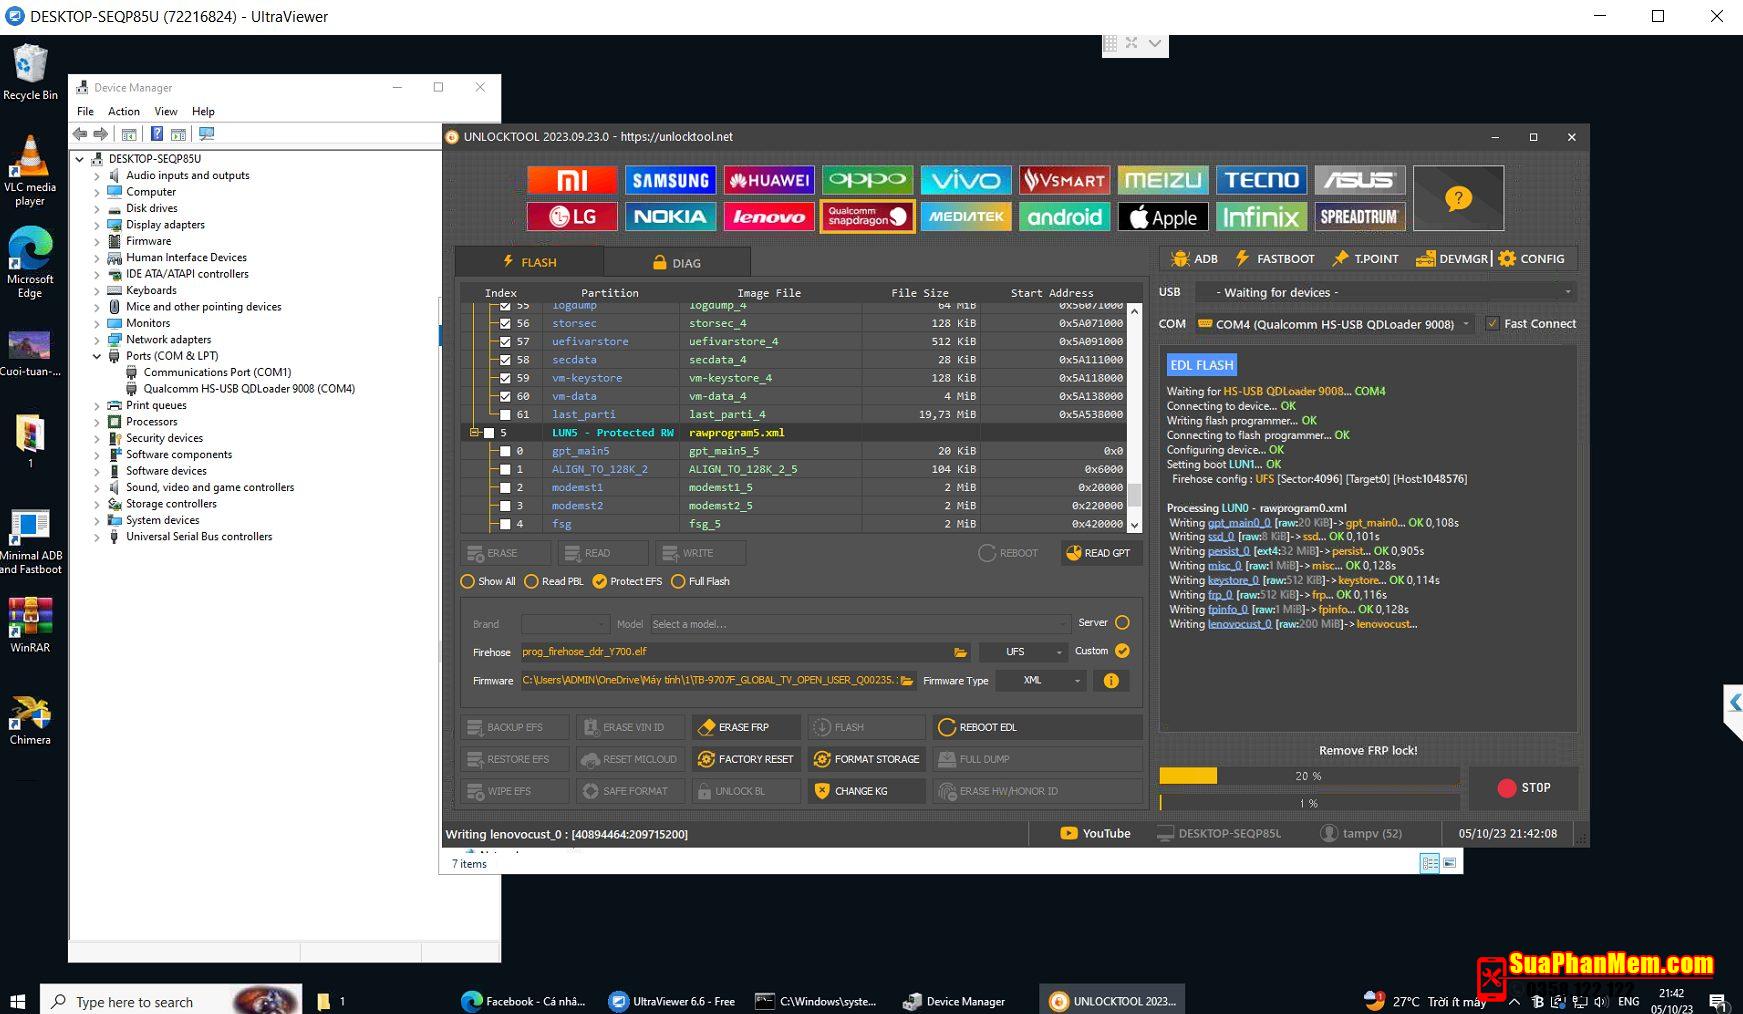Viewport: 1743px width, 1014px height.
Task: Browse for firmware folder icon
Action: pos(907,680)
